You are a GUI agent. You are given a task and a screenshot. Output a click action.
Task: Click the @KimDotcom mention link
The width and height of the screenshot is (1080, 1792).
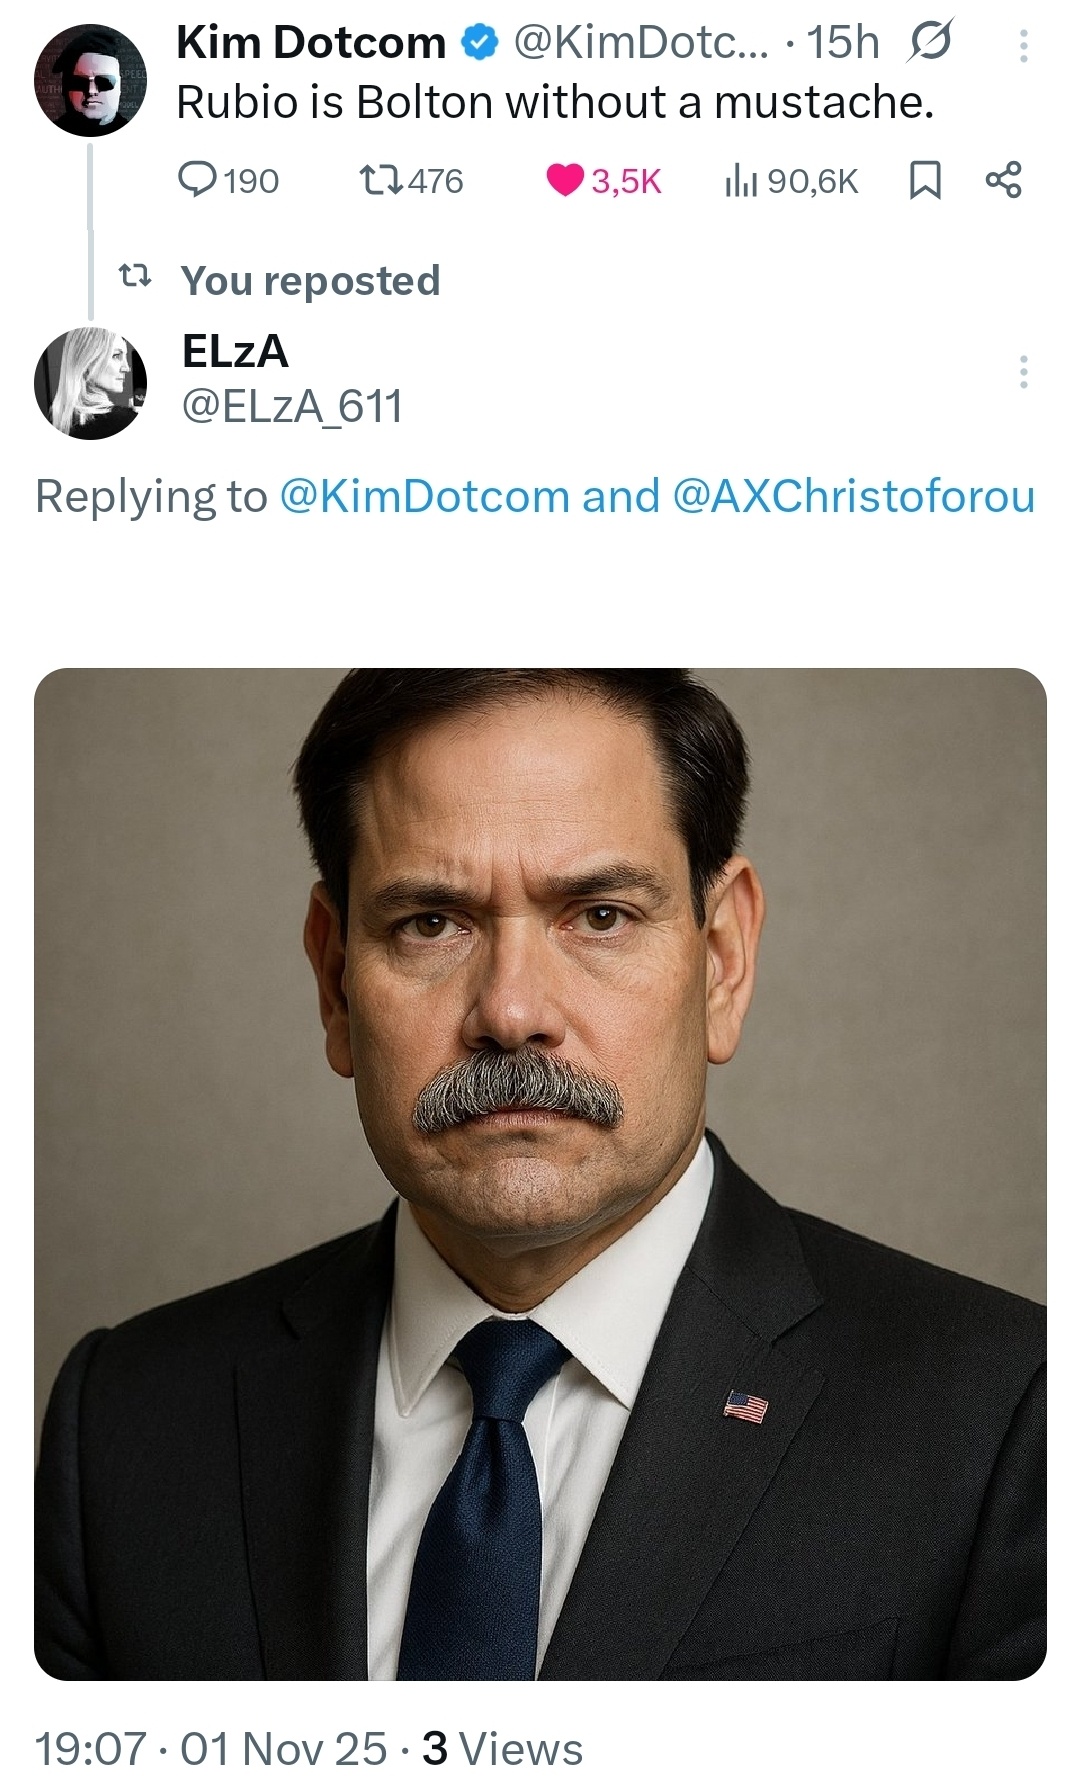coord(425,497)
